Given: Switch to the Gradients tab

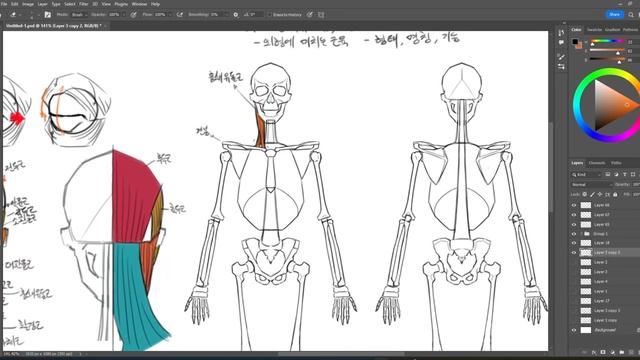Looking at the screenshot, I should coord(613,29).
